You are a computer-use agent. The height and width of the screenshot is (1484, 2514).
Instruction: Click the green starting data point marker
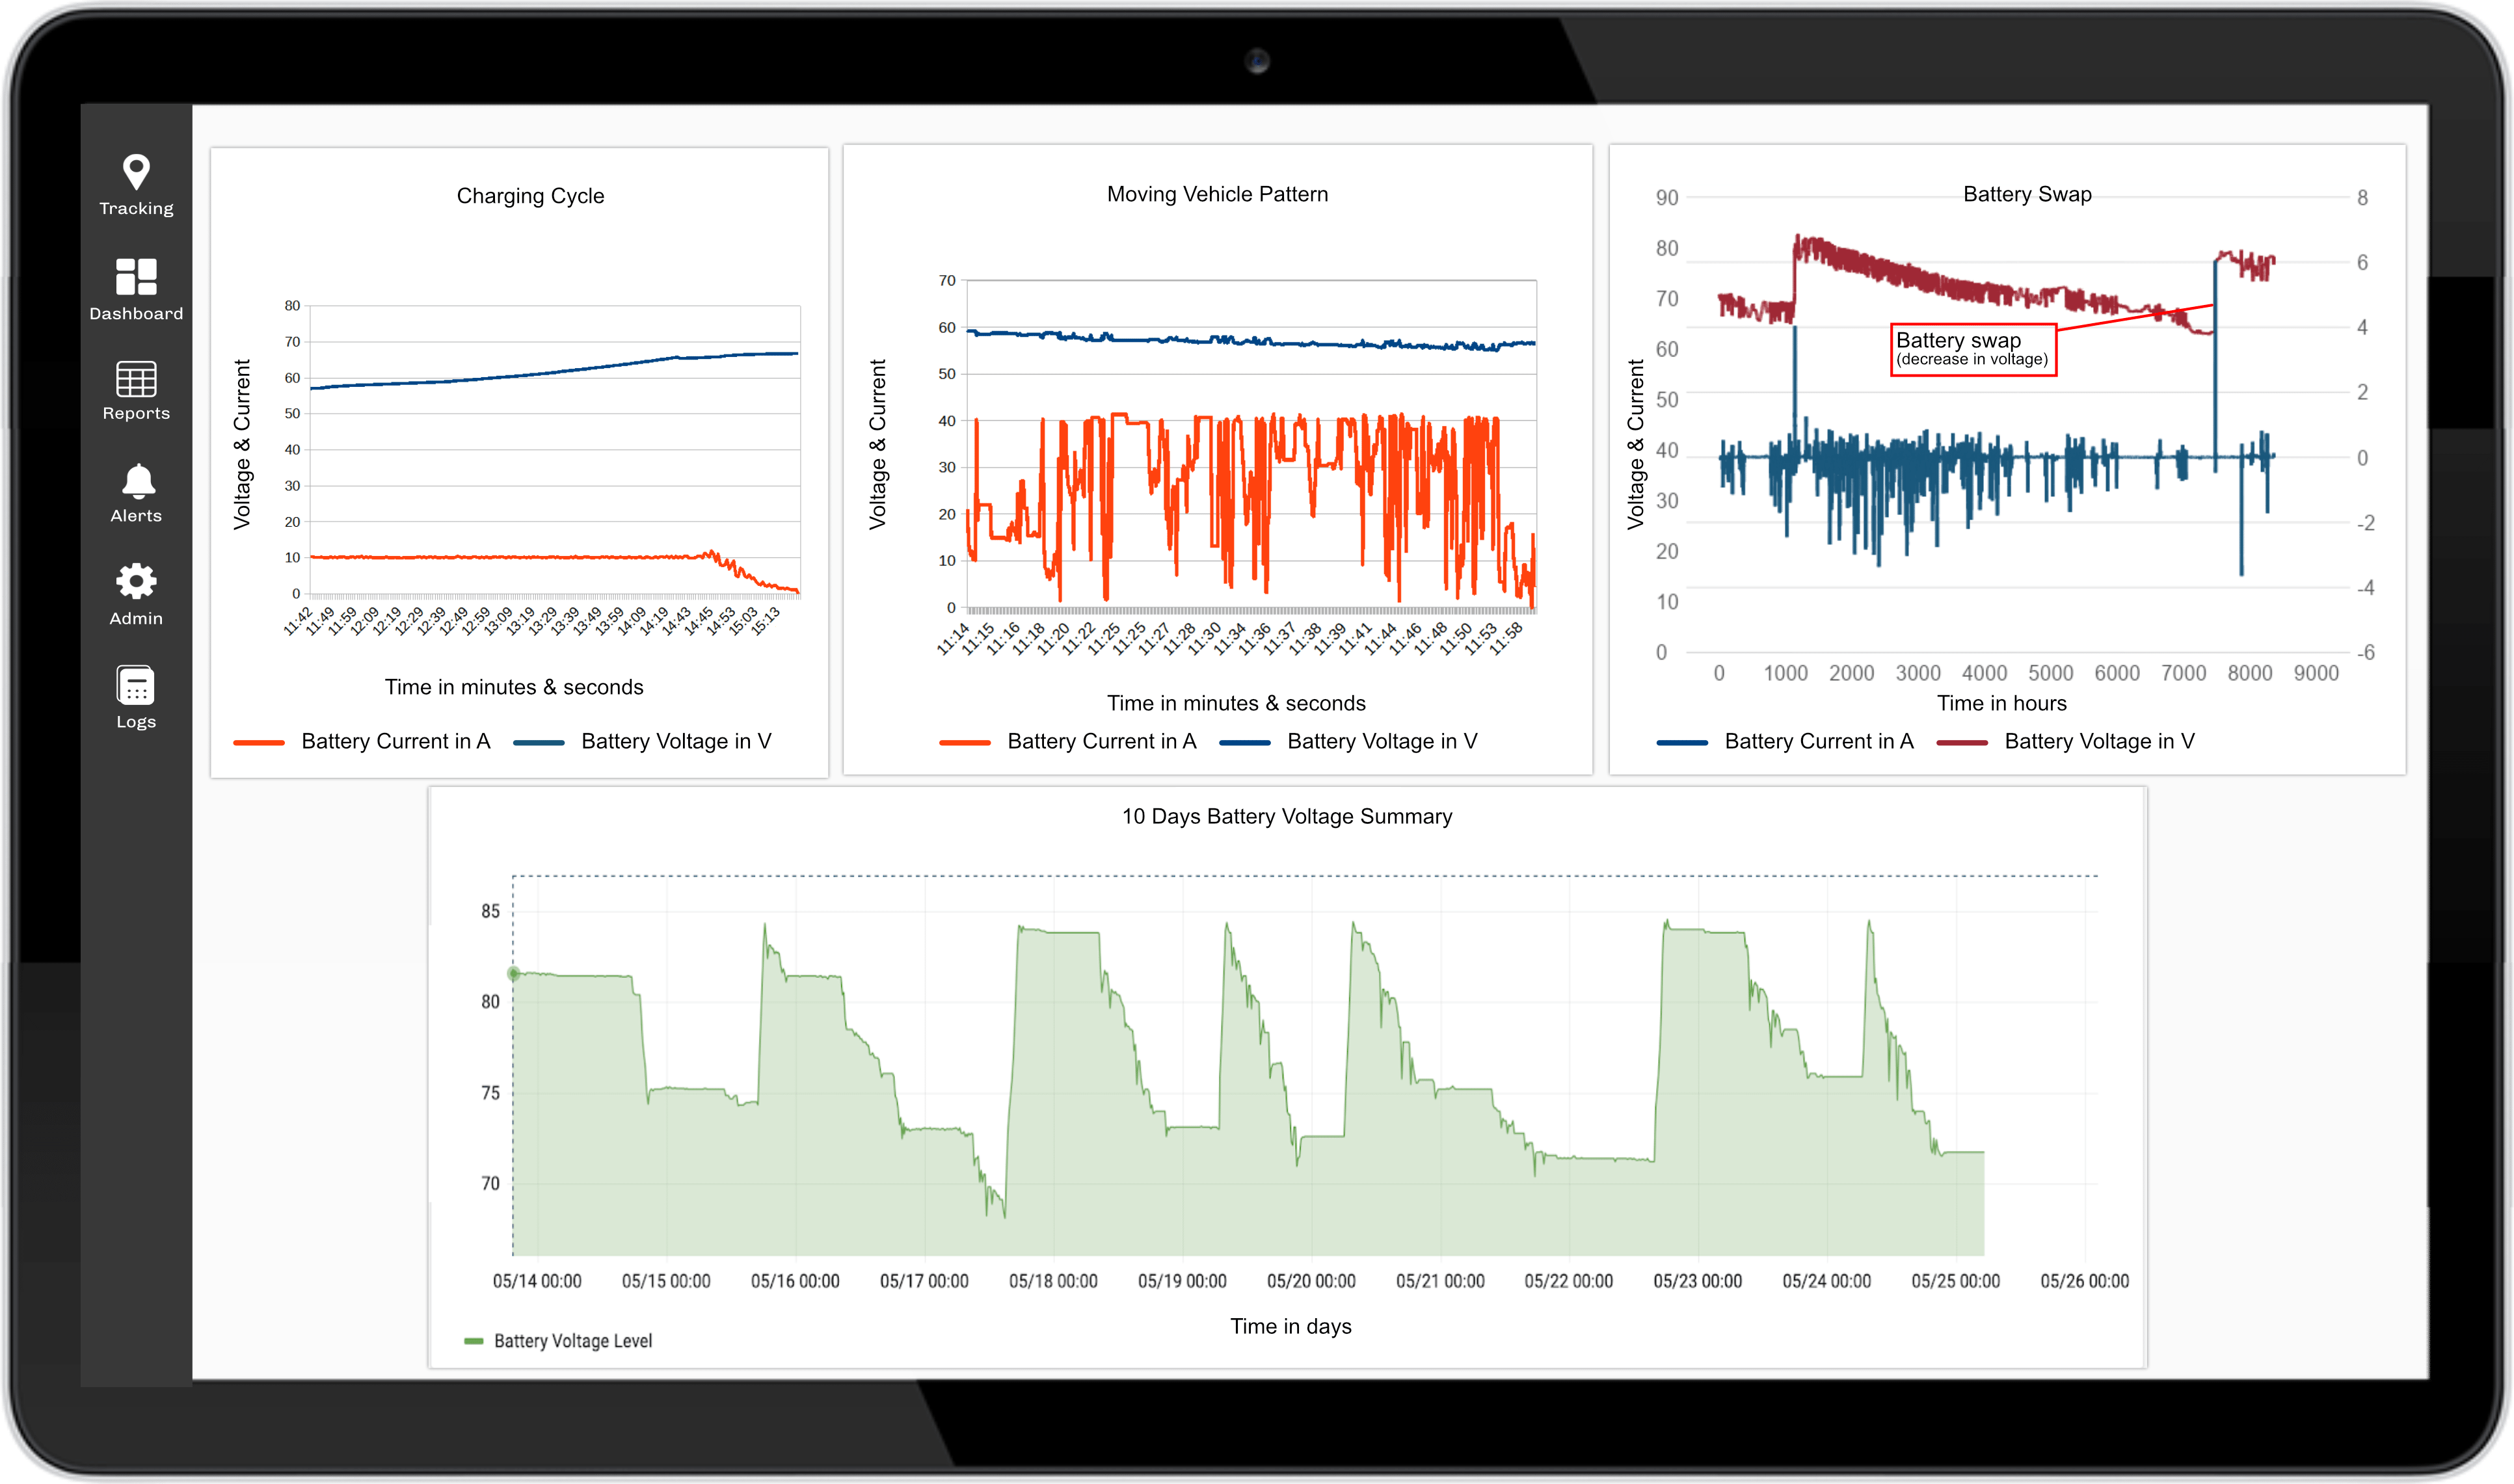514,973
